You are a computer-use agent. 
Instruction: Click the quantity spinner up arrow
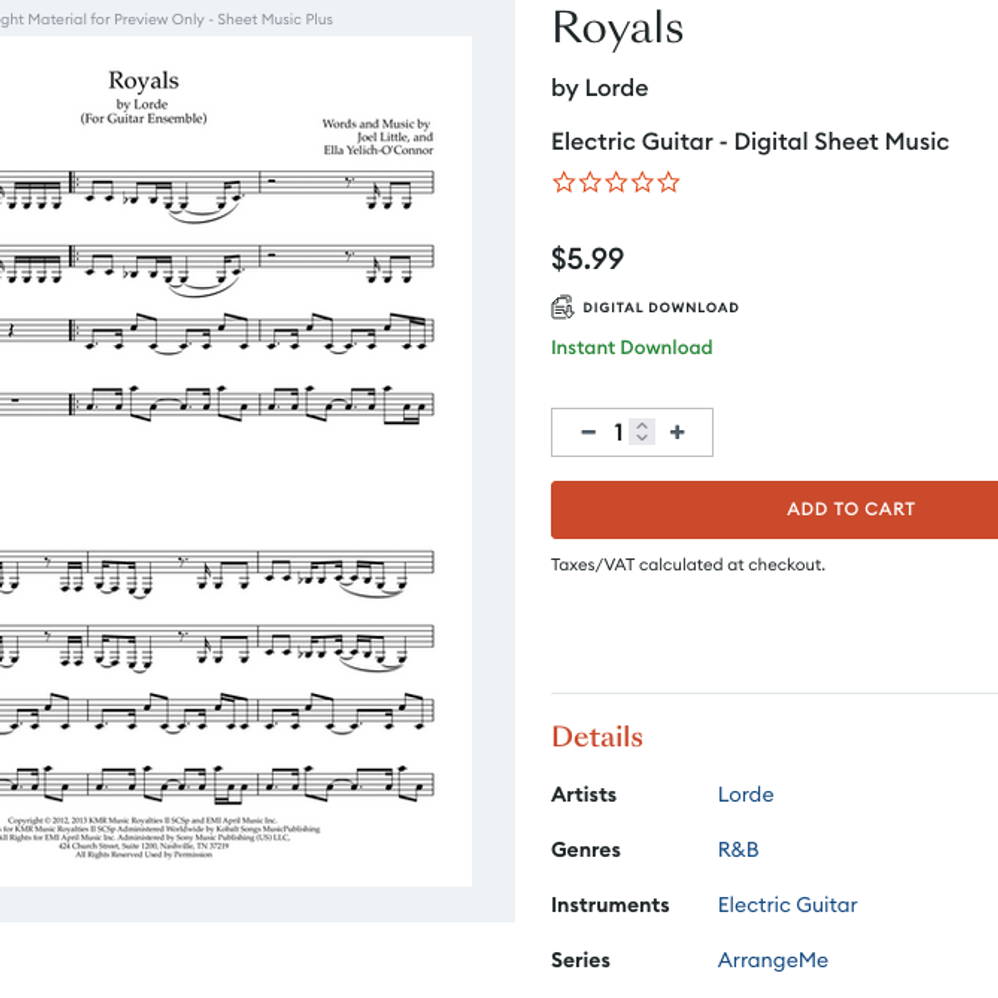point(642,425)
